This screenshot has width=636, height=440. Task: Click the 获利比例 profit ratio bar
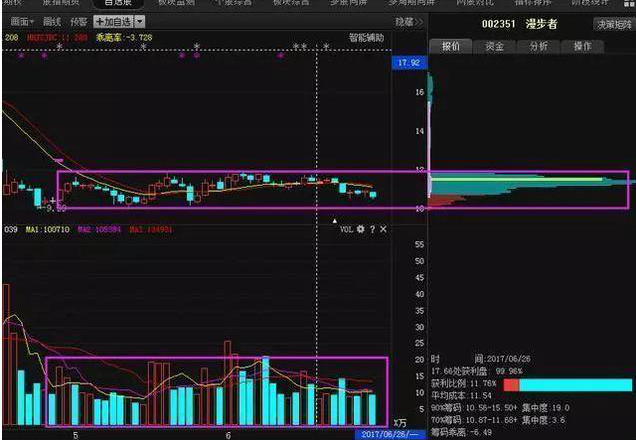(567, 385)
